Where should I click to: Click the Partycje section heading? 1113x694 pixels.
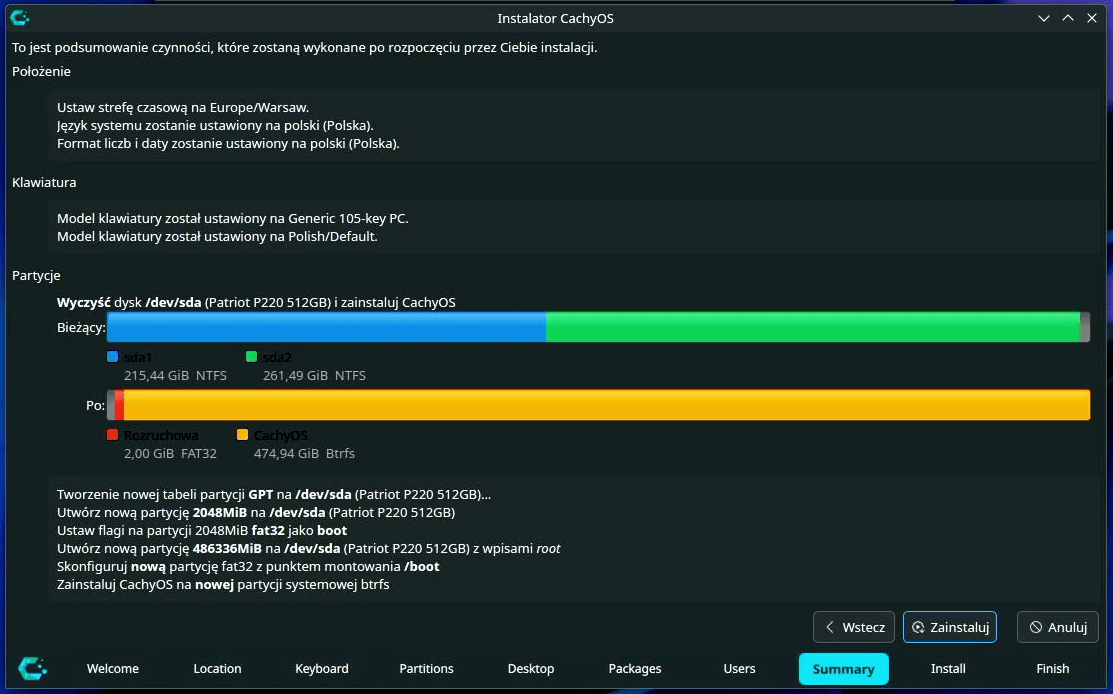(36, 275)
